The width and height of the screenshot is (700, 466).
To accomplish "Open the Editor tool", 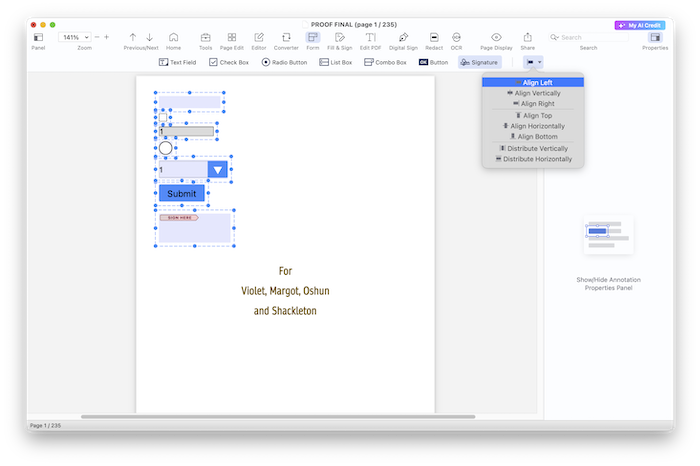I will [259, 37].
